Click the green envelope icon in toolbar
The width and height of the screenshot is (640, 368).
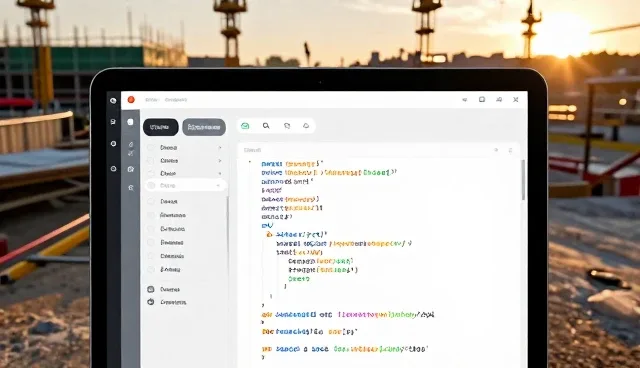tap(245, 126)
